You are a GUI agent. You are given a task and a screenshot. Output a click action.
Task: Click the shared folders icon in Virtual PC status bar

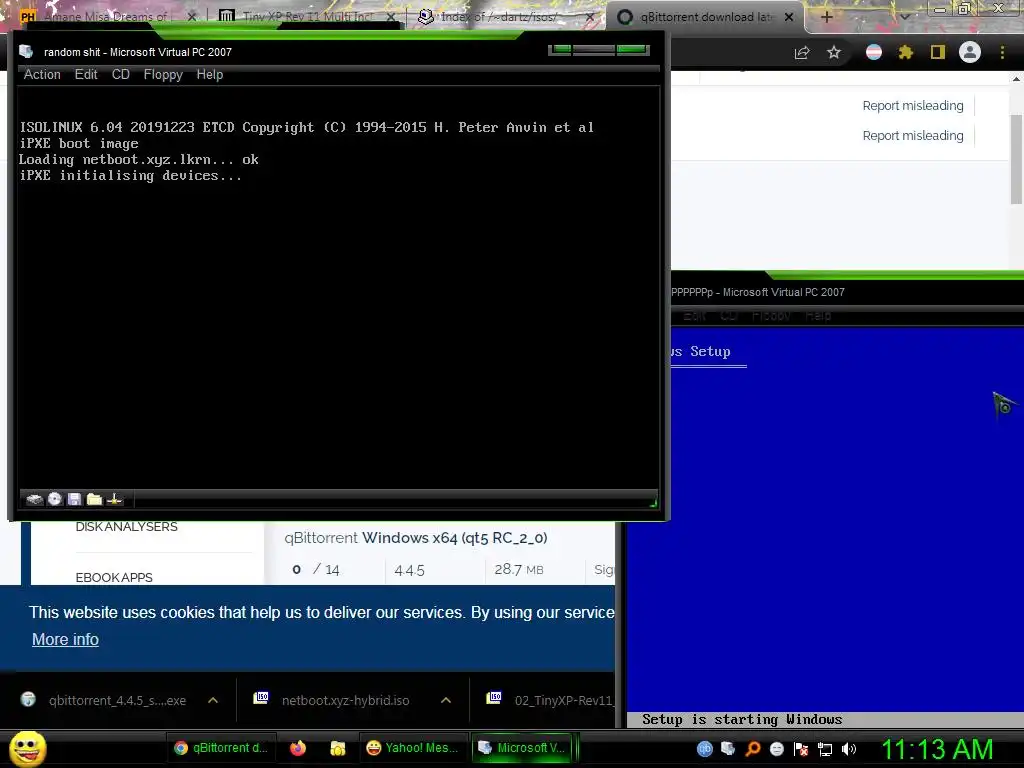pyautogui.click(x=95, y=499)
